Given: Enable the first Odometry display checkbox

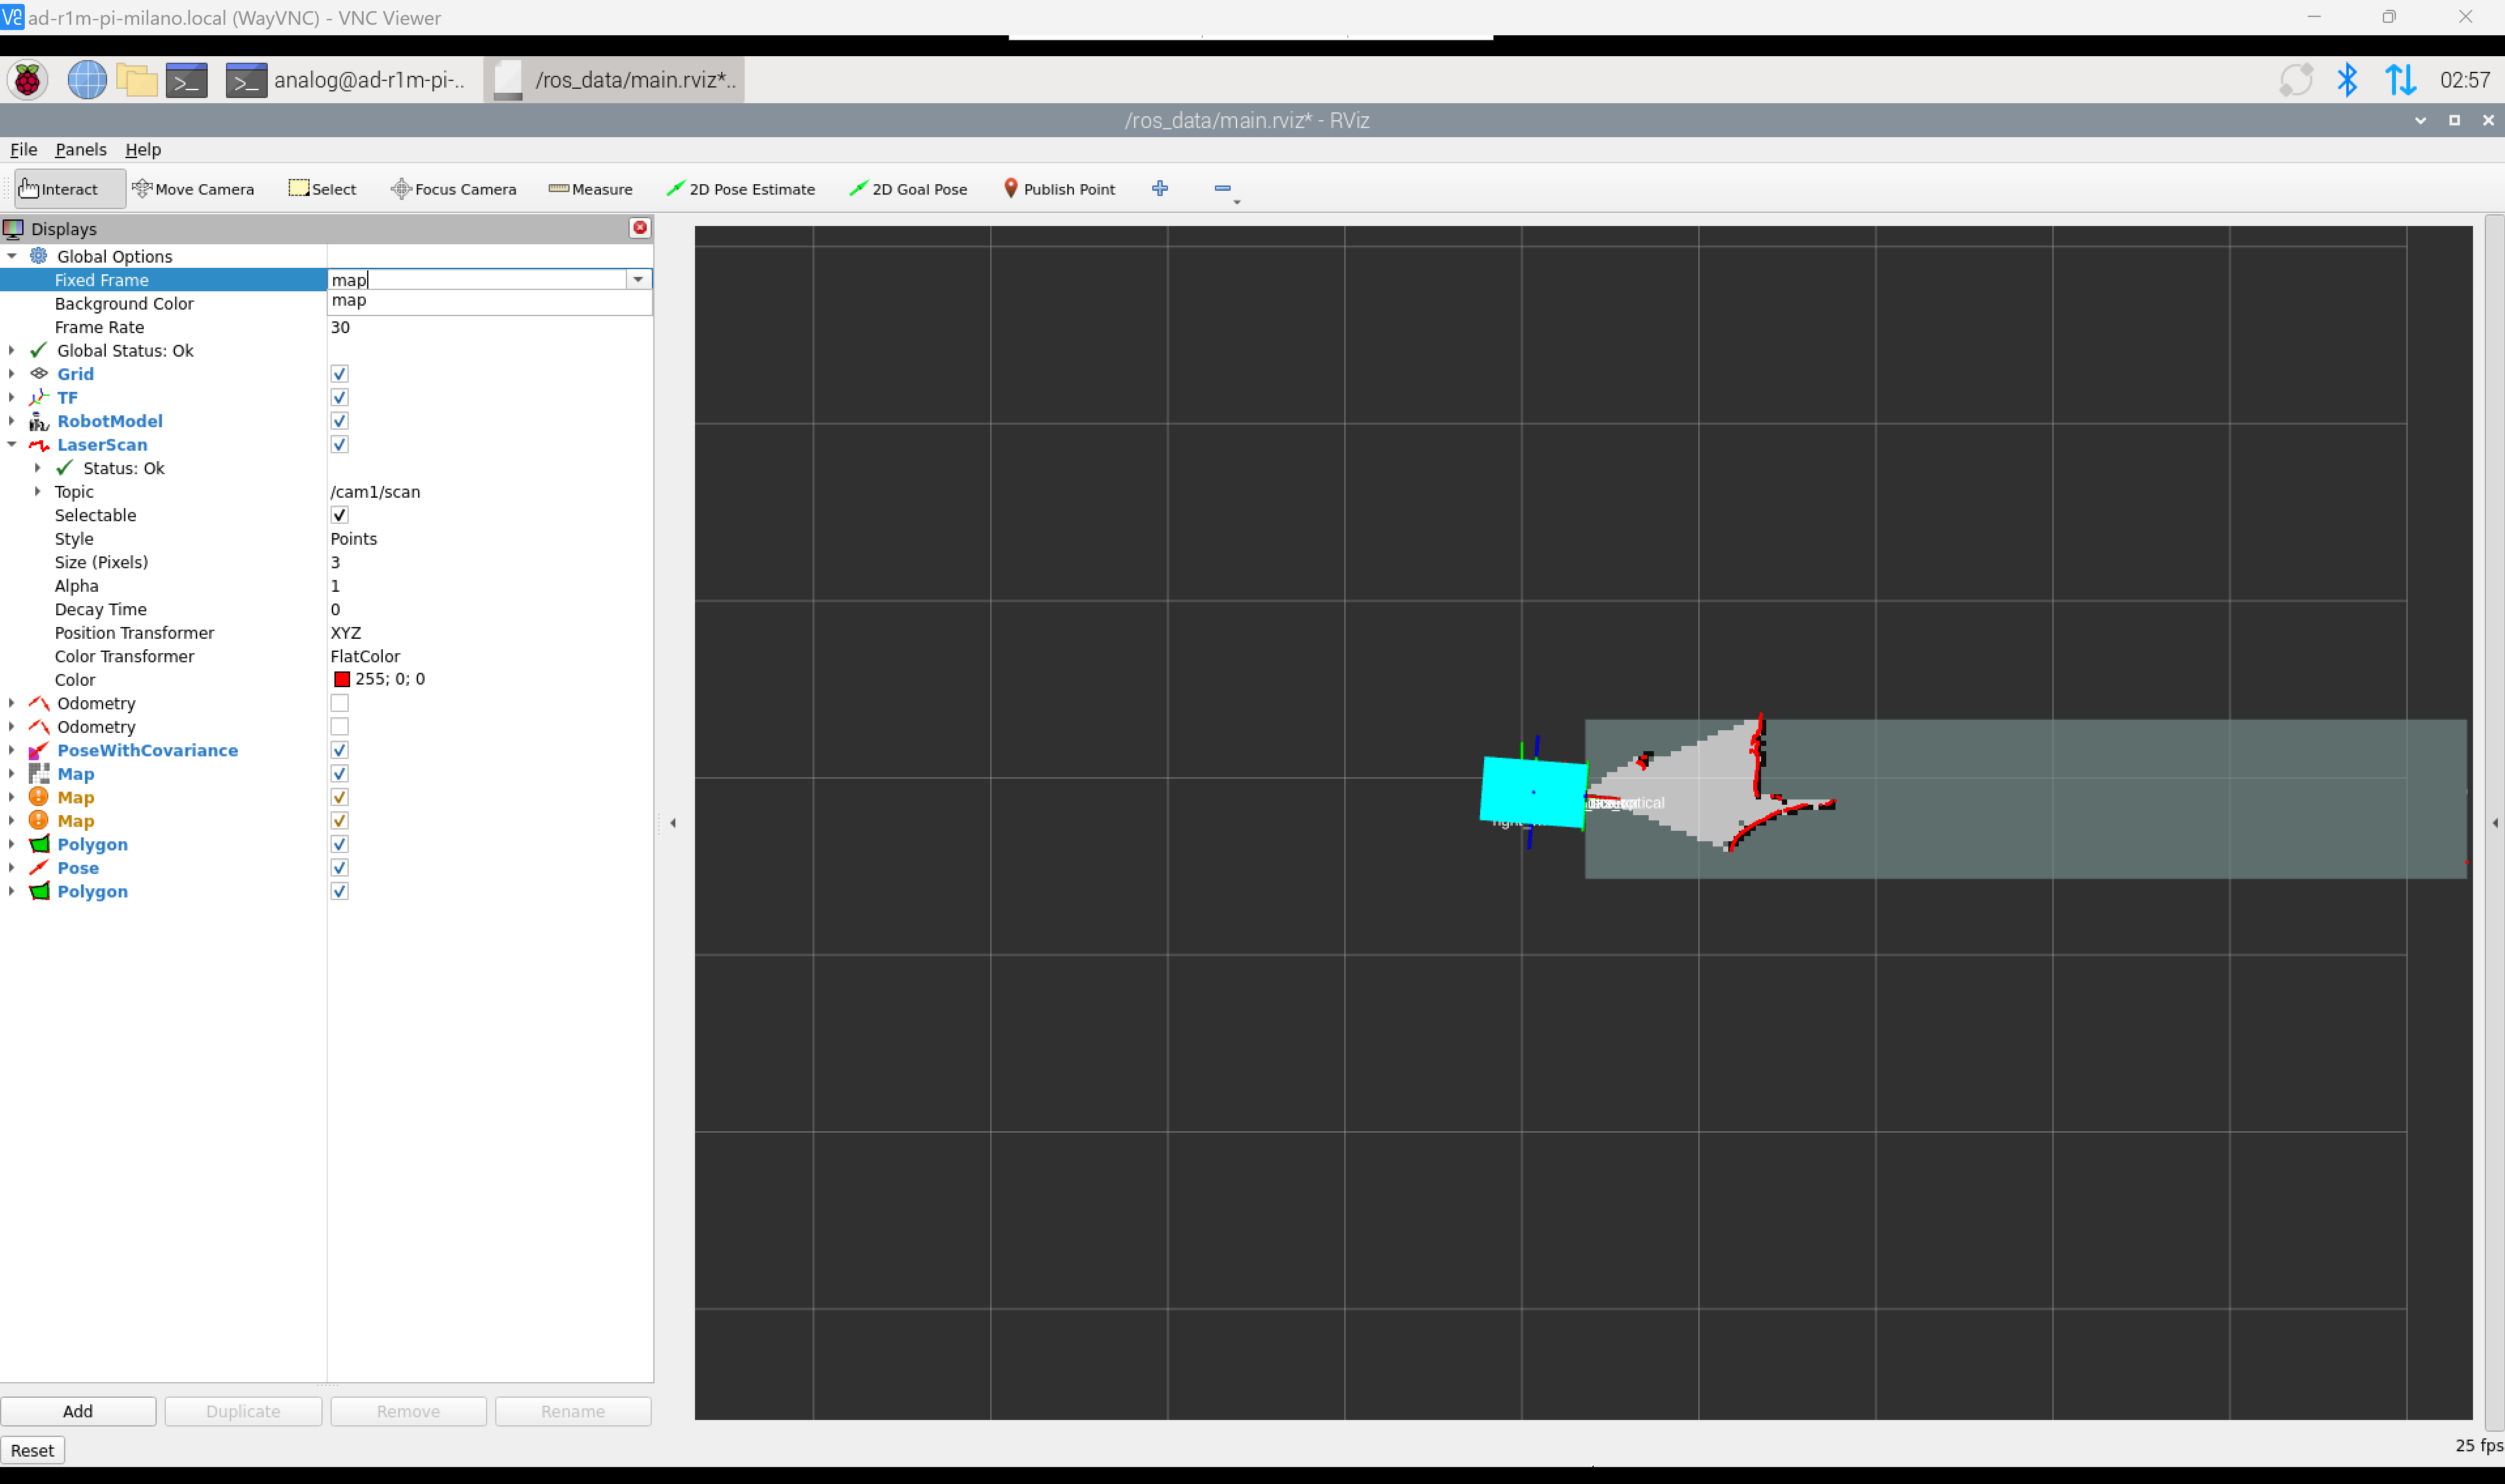Looking at the screenshot, I should pyautogui.click(x=340, y=703).
